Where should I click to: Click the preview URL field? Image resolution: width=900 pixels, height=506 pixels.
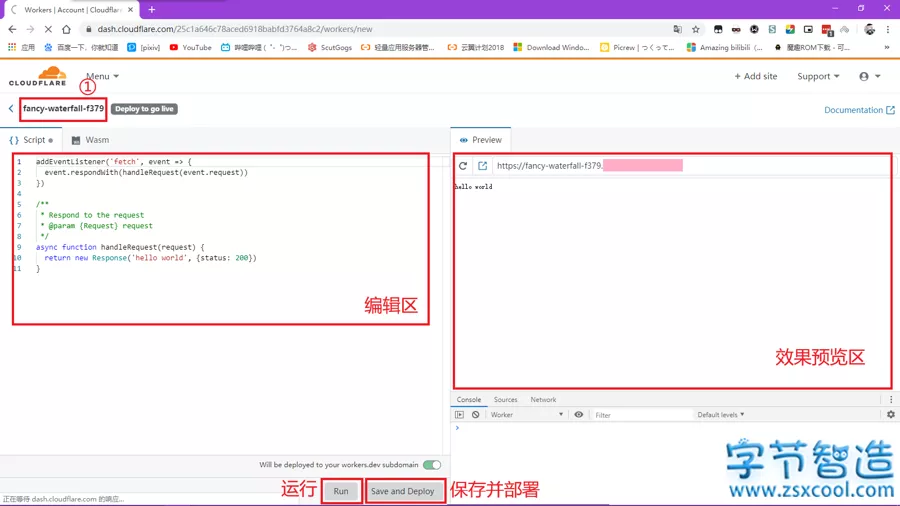point(692,166)
